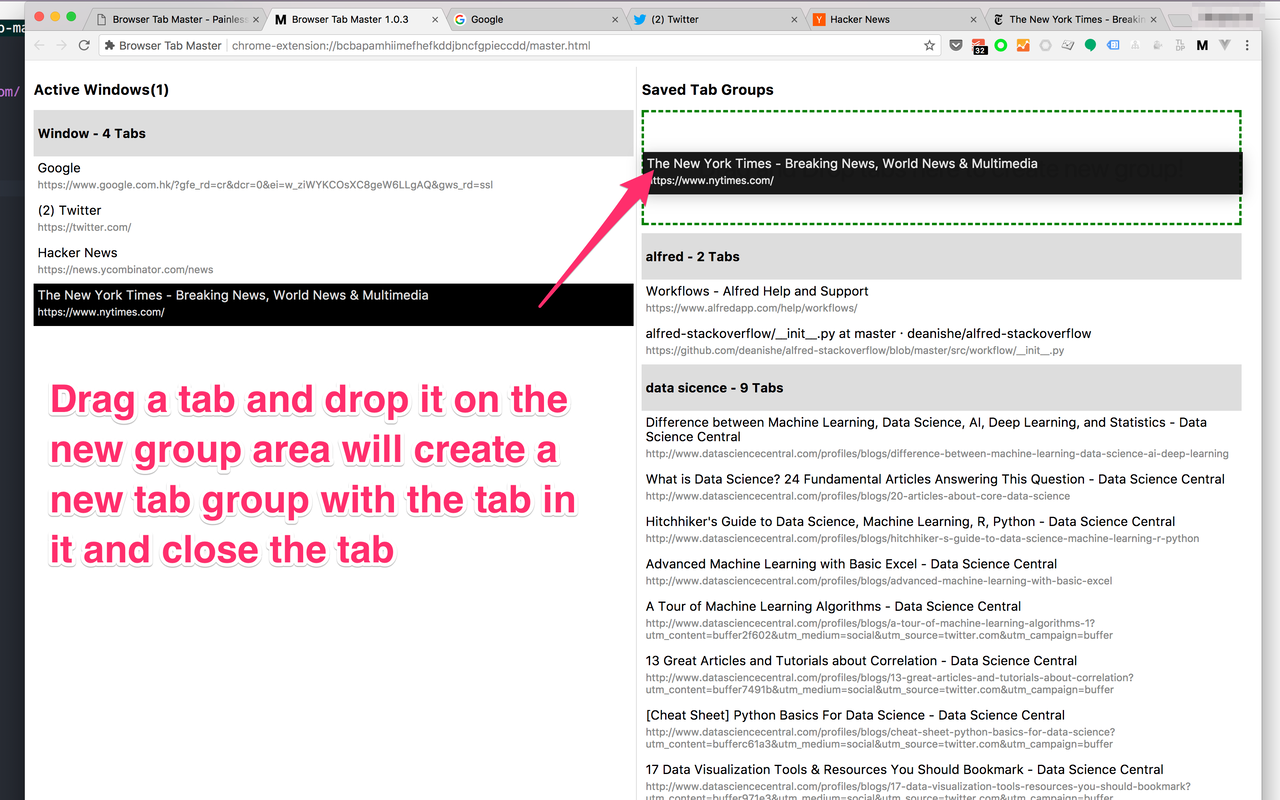Open the Browser Tab Master M extension
The width and height of the screenshot is (1280, 800).
1202,45
